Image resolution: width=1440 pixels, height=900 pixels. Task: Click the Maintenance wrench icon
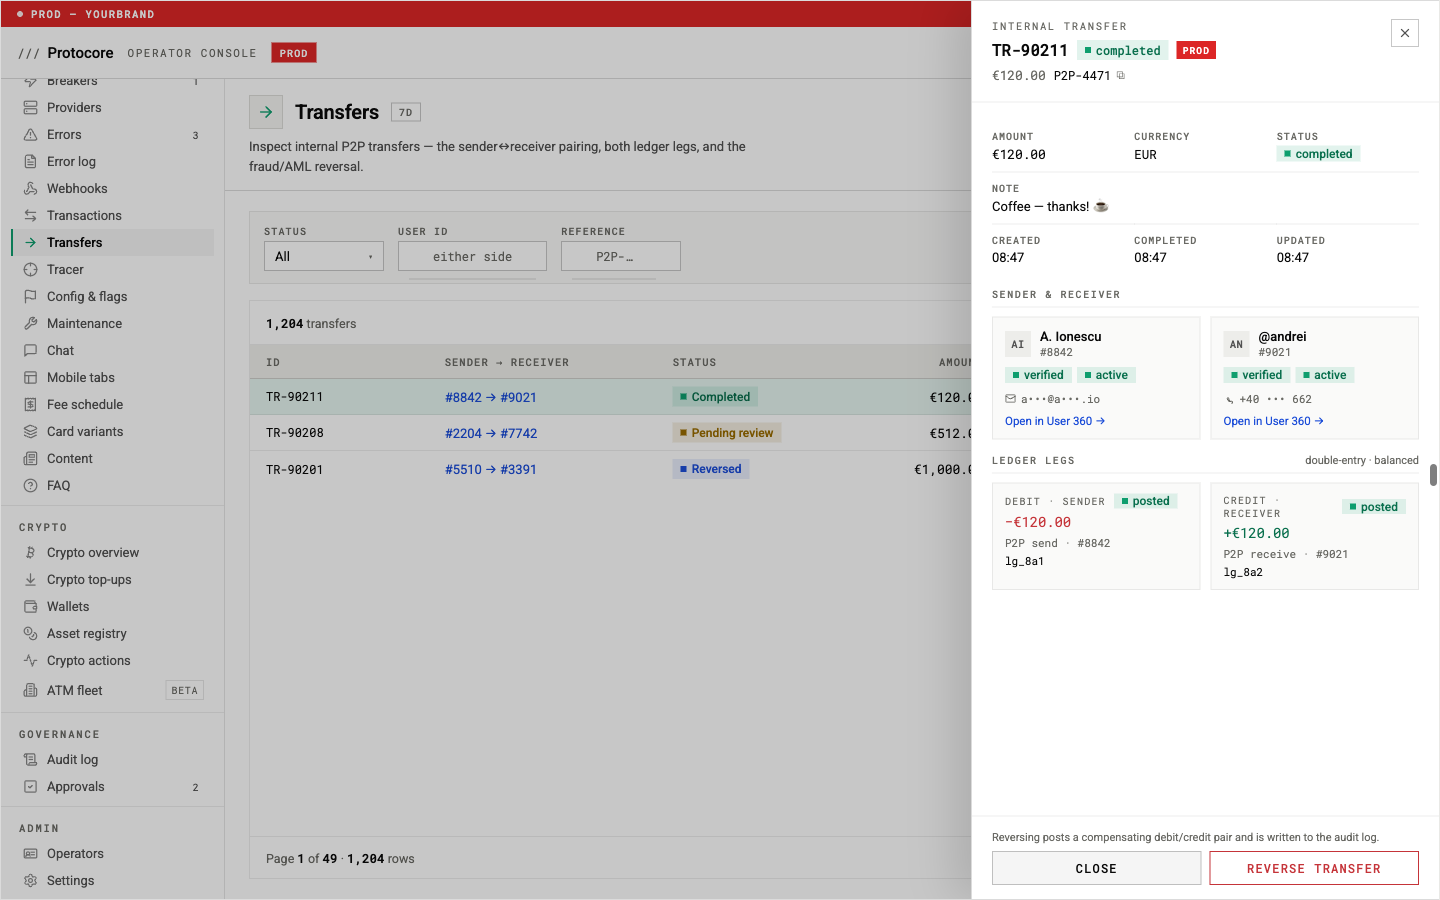(x=30, y=324)
